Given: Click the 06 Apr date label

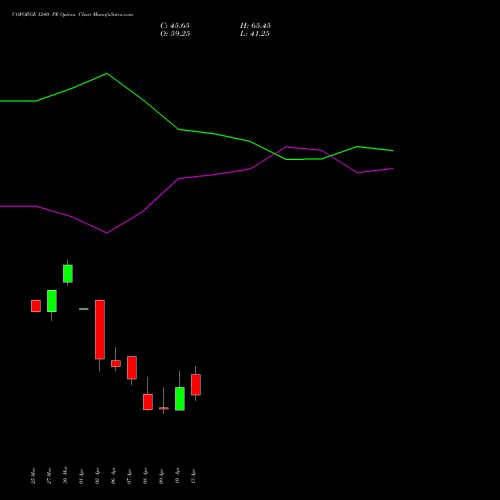Looking at the screenshot, I should [113, 476].
